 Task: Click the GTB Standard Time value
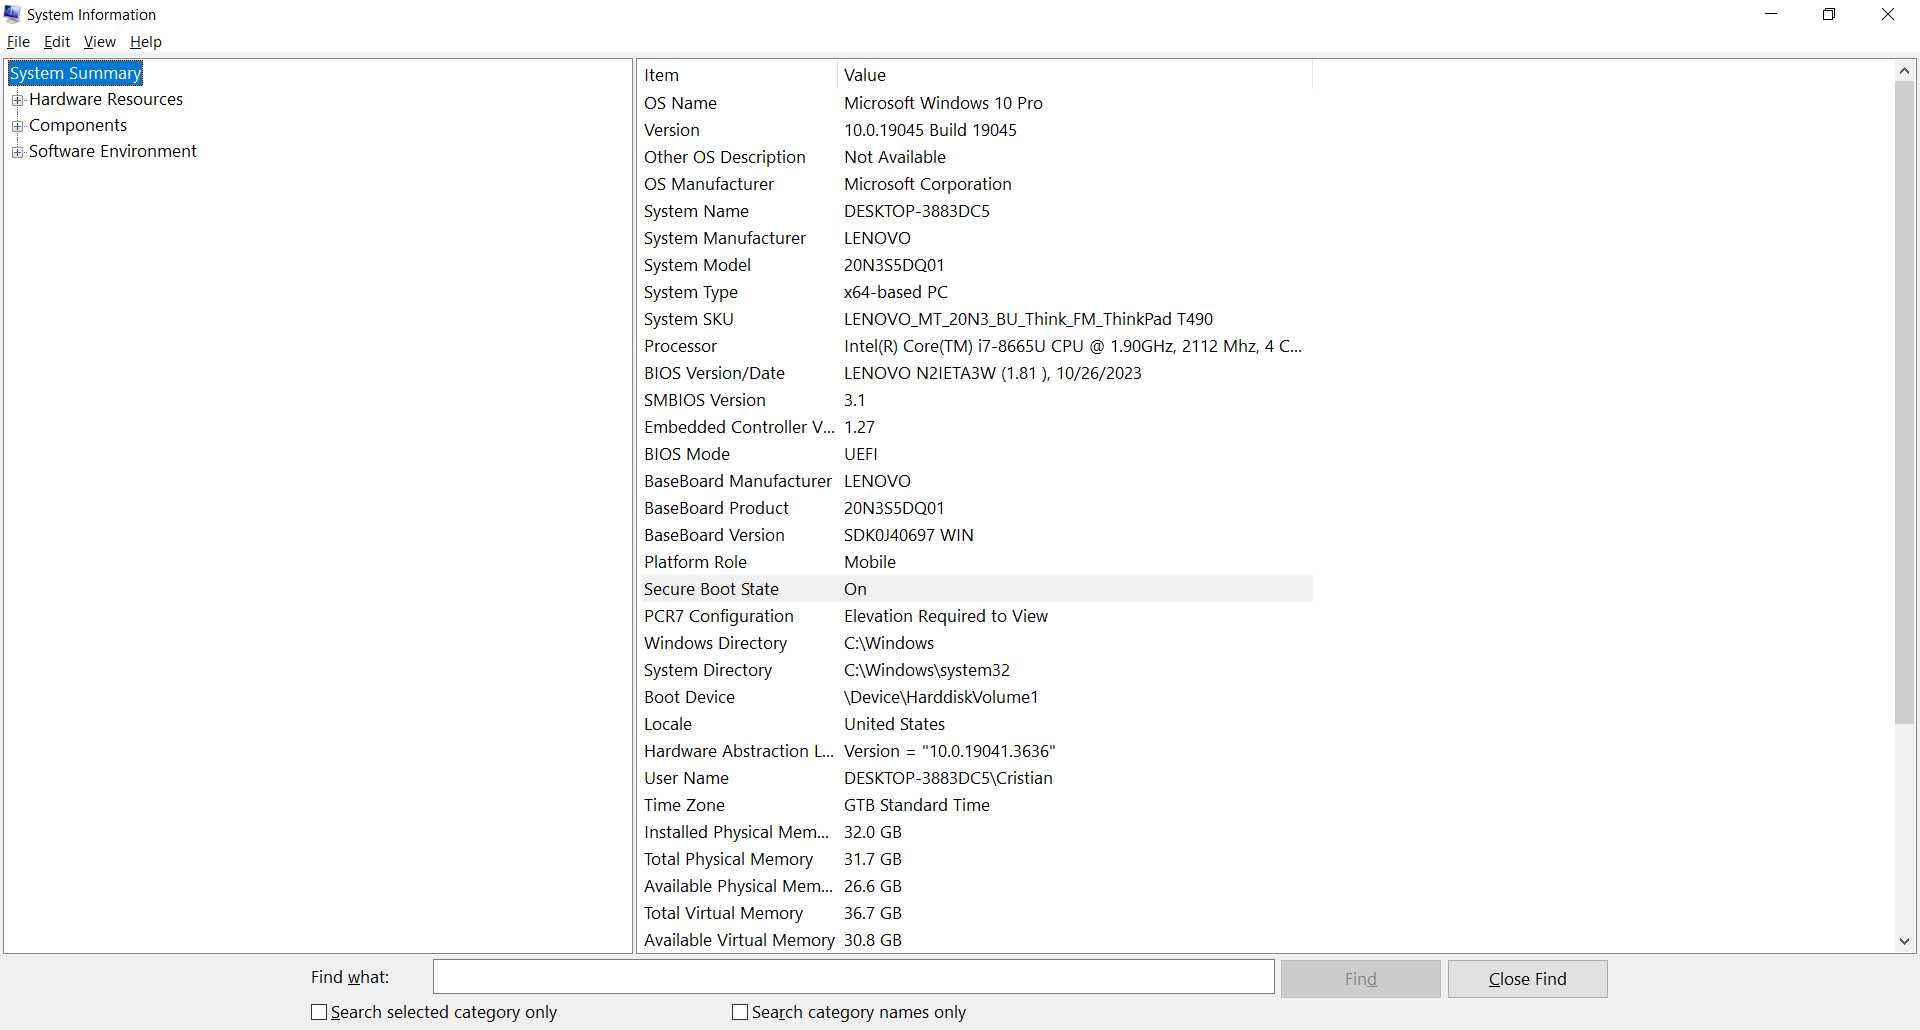(917, 805)
